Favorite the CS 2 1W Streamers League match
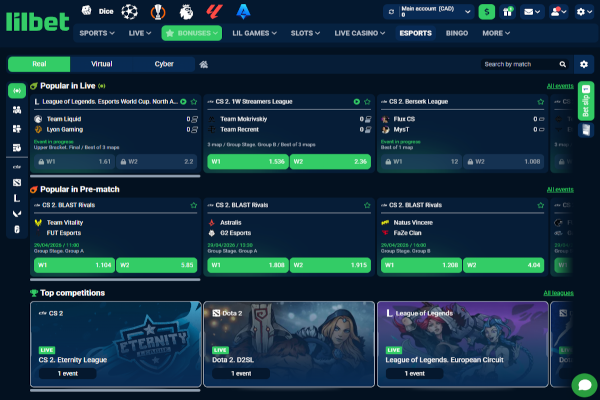Screen dimensions: 600x400 click(x=367, y=102)
